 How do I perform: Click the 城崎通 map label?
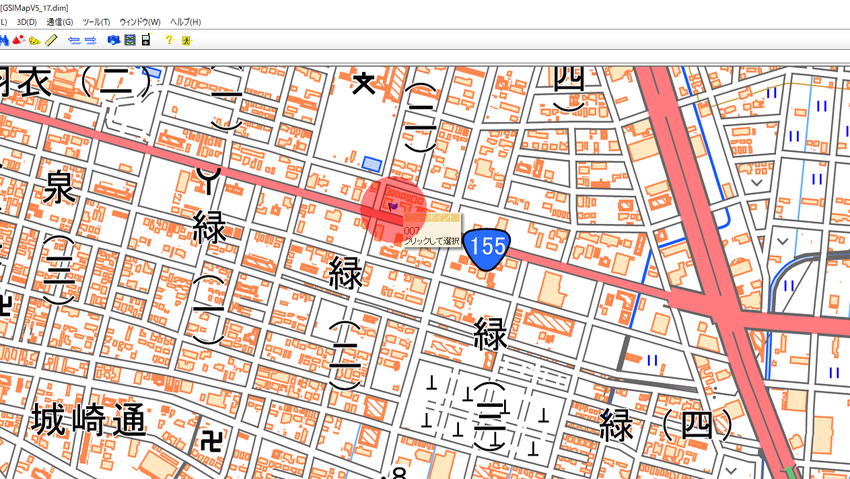(88, 420)
